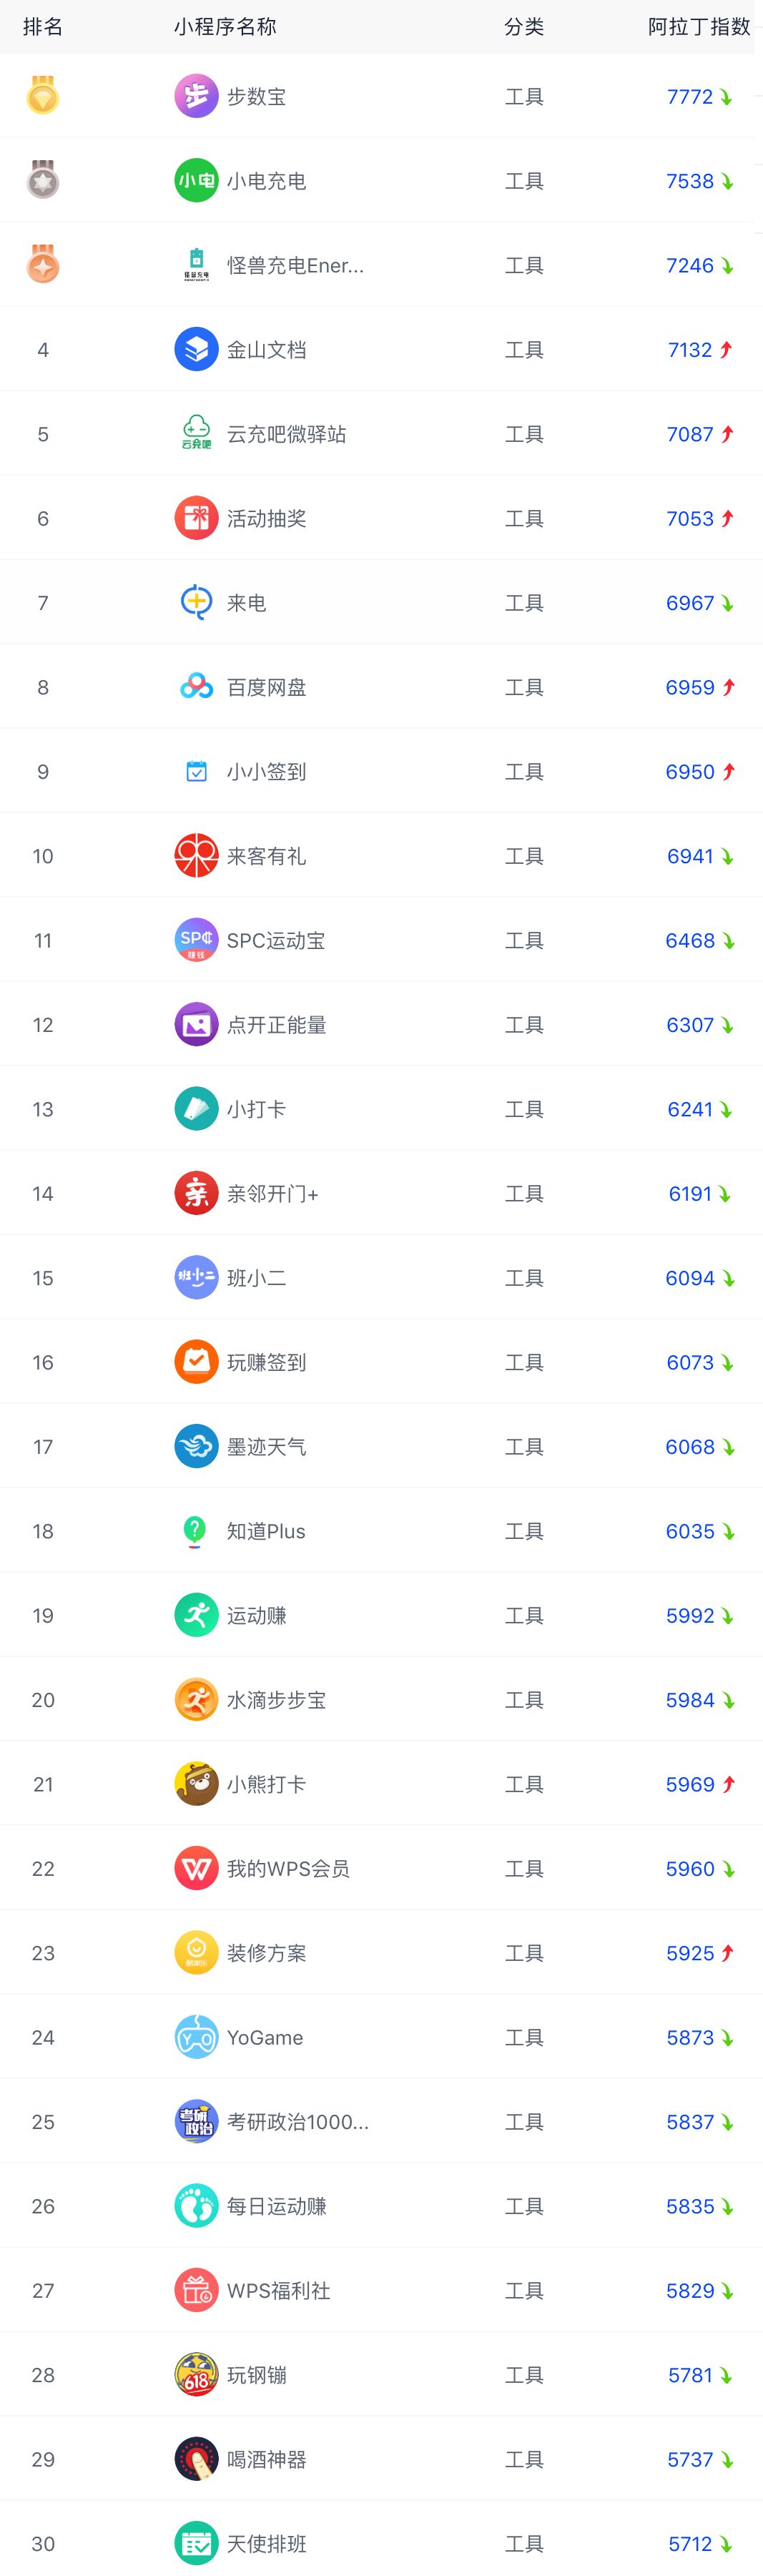Click the green down arrow beside 6941
763x2576 pixels.
coord(727,857)
